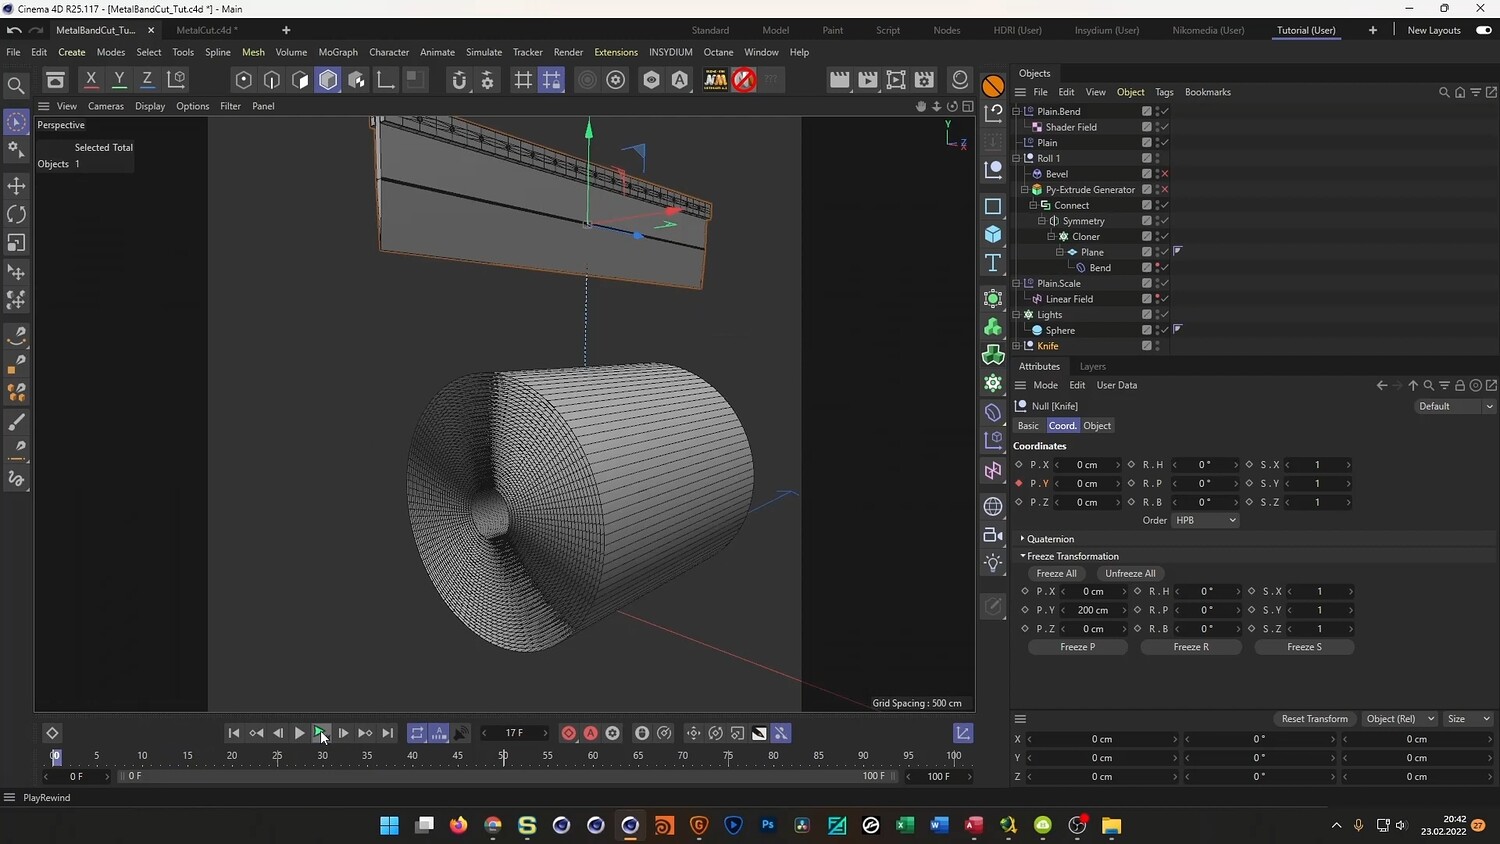Toggle the New Layouts switch

pos(1484,30)
